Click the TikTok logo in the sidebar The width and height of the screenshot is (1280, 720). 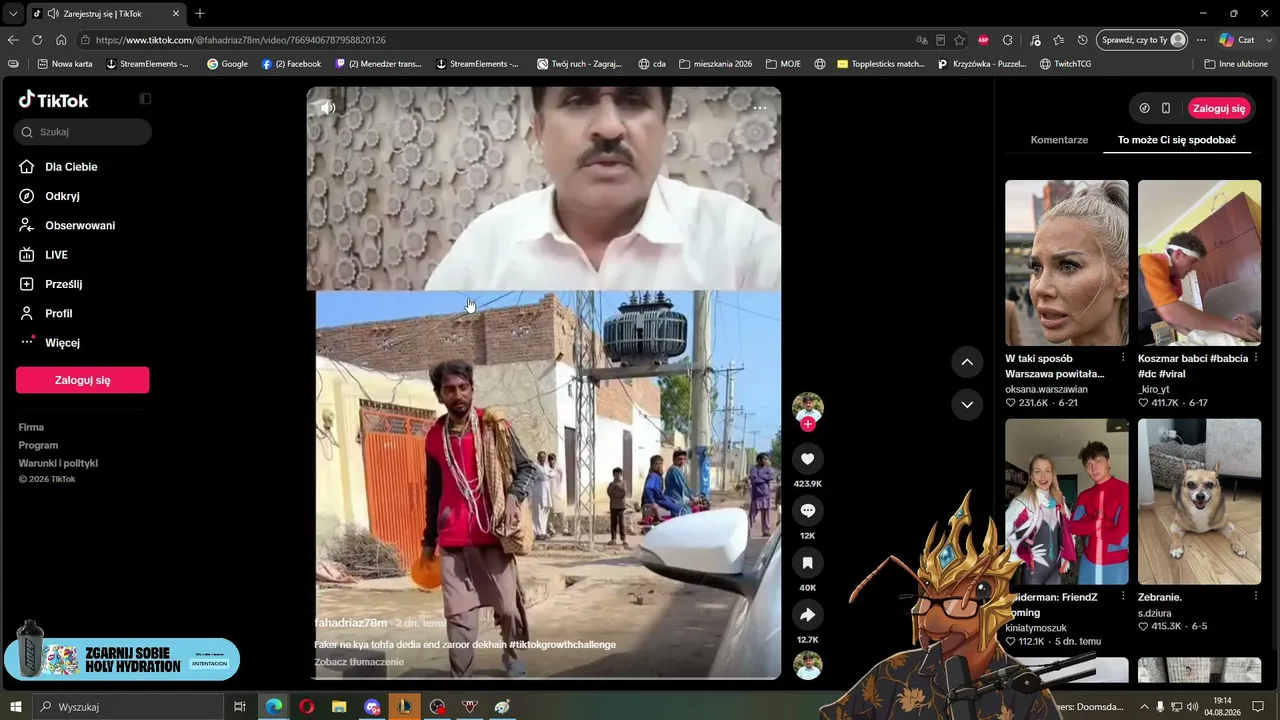(54, 100)
